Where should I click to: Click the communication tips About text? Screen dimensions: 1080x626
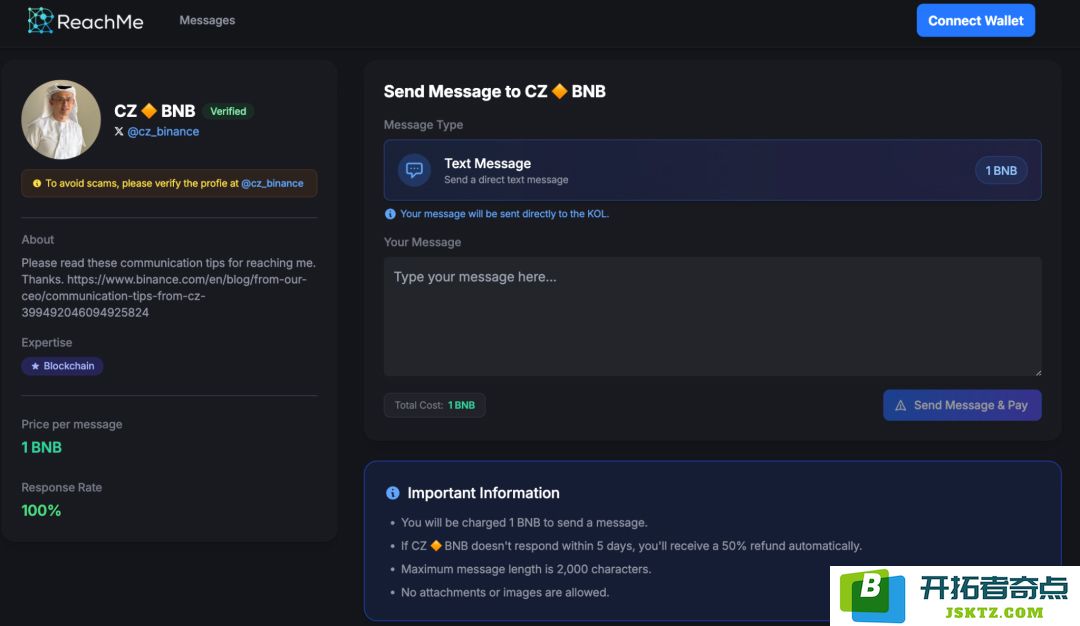point(169,287)
